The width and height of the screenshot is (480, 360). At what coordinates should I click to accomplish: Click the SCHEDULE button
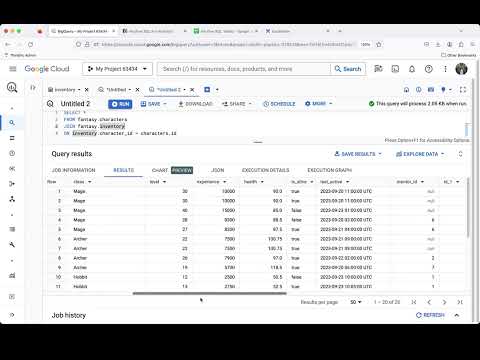coord(279,104)
